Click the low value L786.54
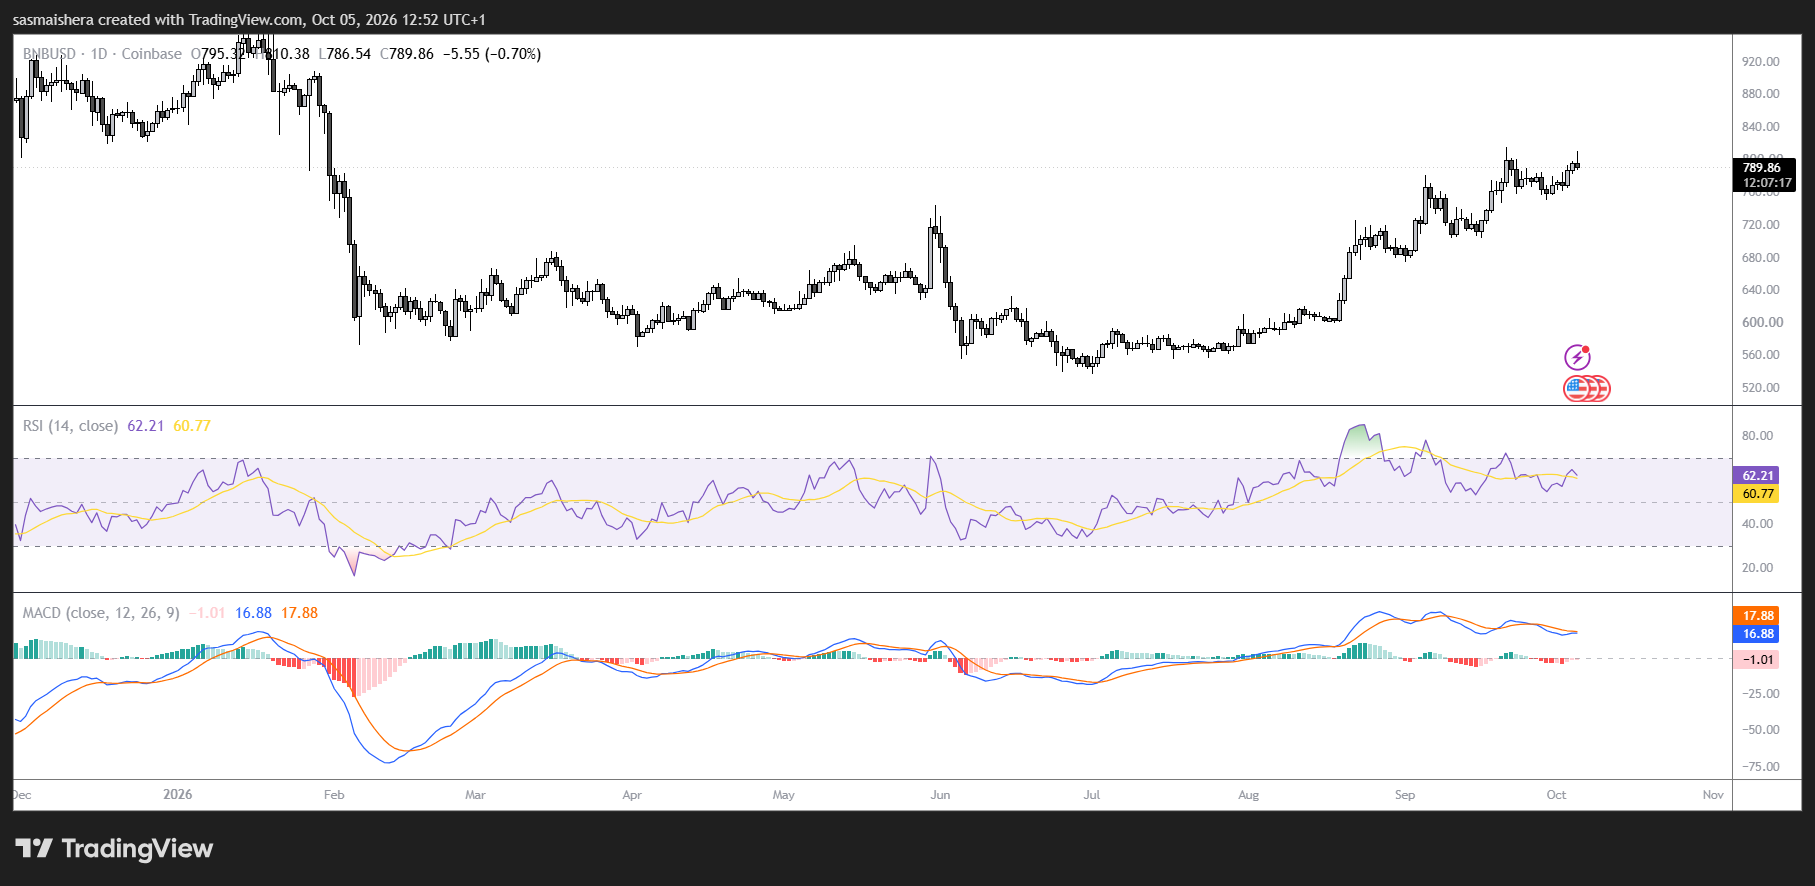1815x886 pixels. tap(345, 54)
